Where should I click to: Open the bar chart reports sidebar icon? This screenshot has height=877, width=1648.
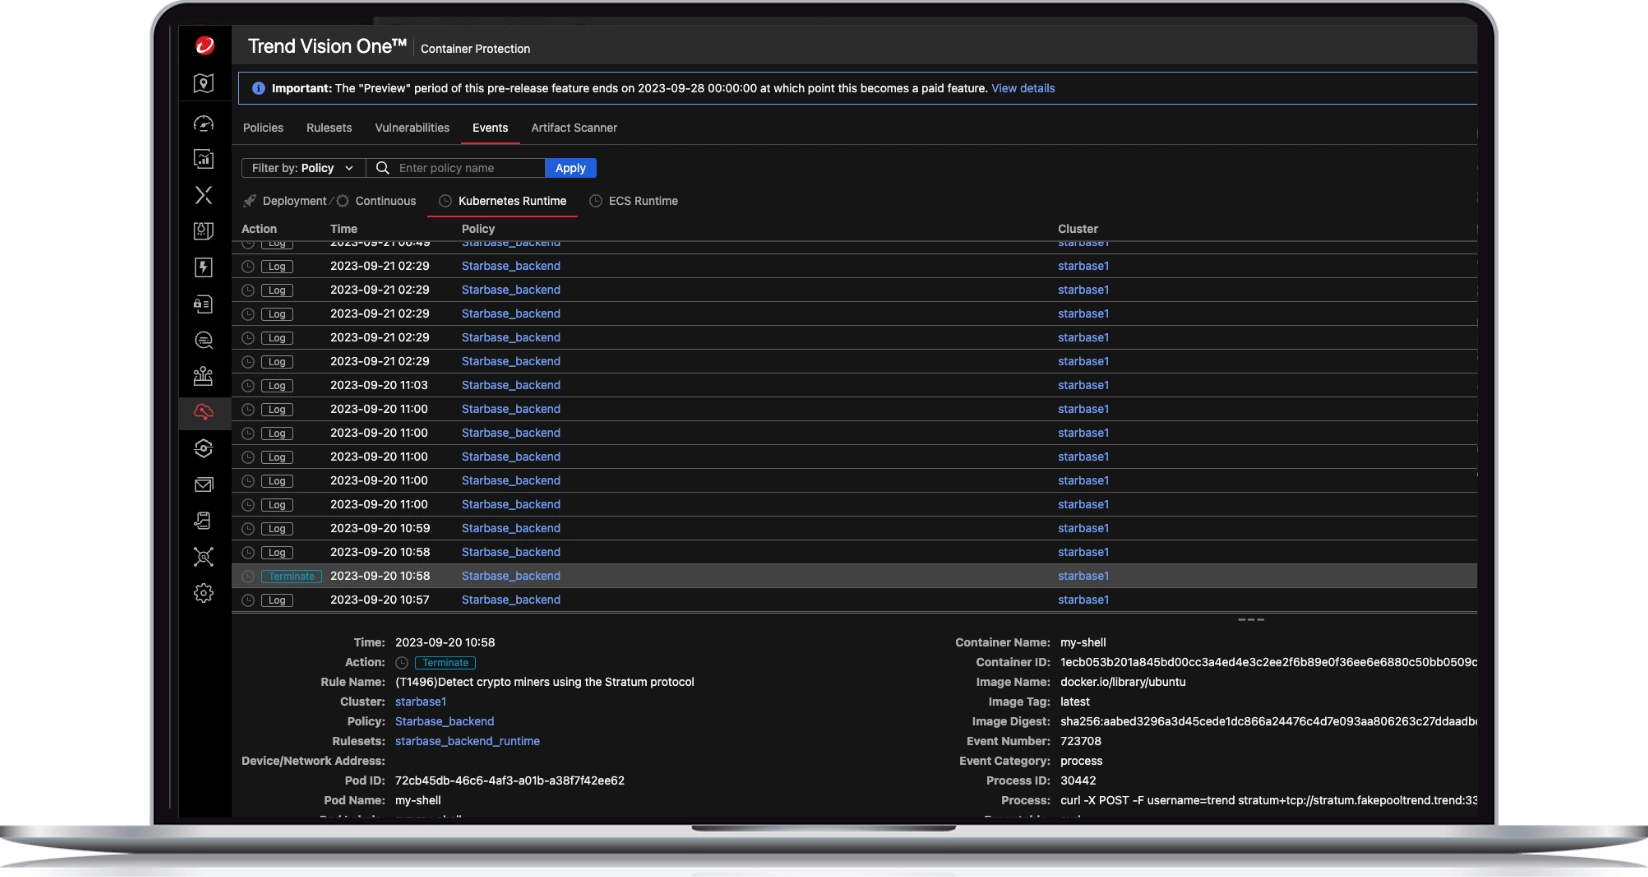click(204, 159)
